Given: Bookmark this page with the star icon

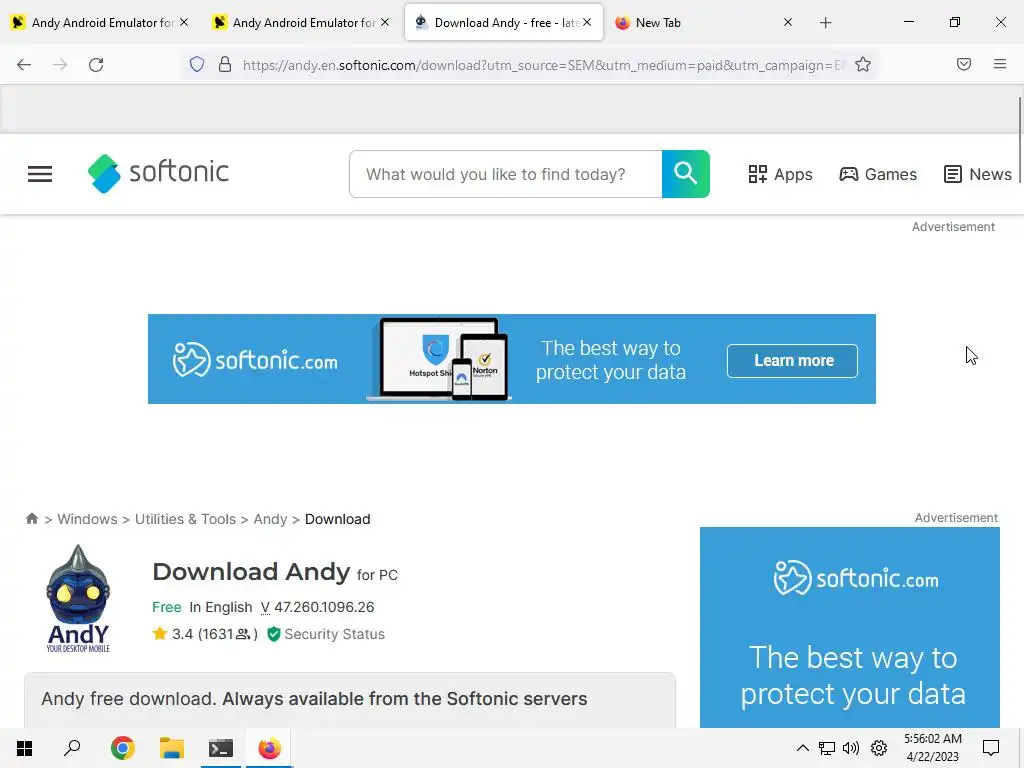Looking at the screenshot, I should coord(863,64).
